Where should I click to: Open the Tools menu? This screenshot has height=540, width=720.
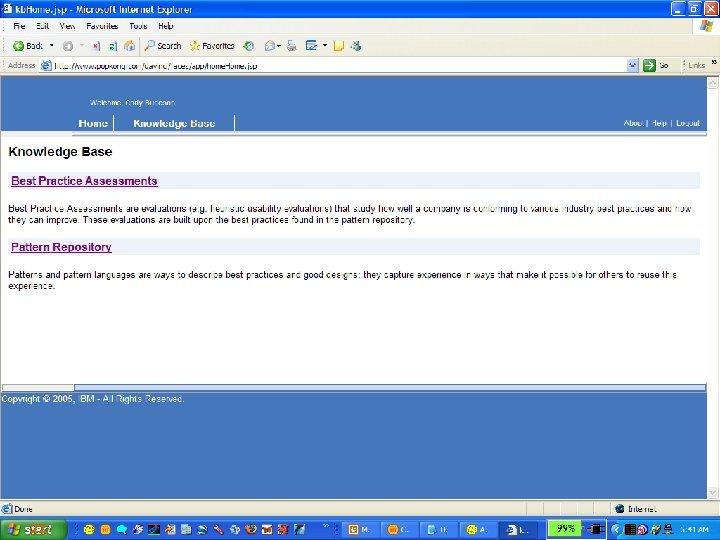pos(138,26)
